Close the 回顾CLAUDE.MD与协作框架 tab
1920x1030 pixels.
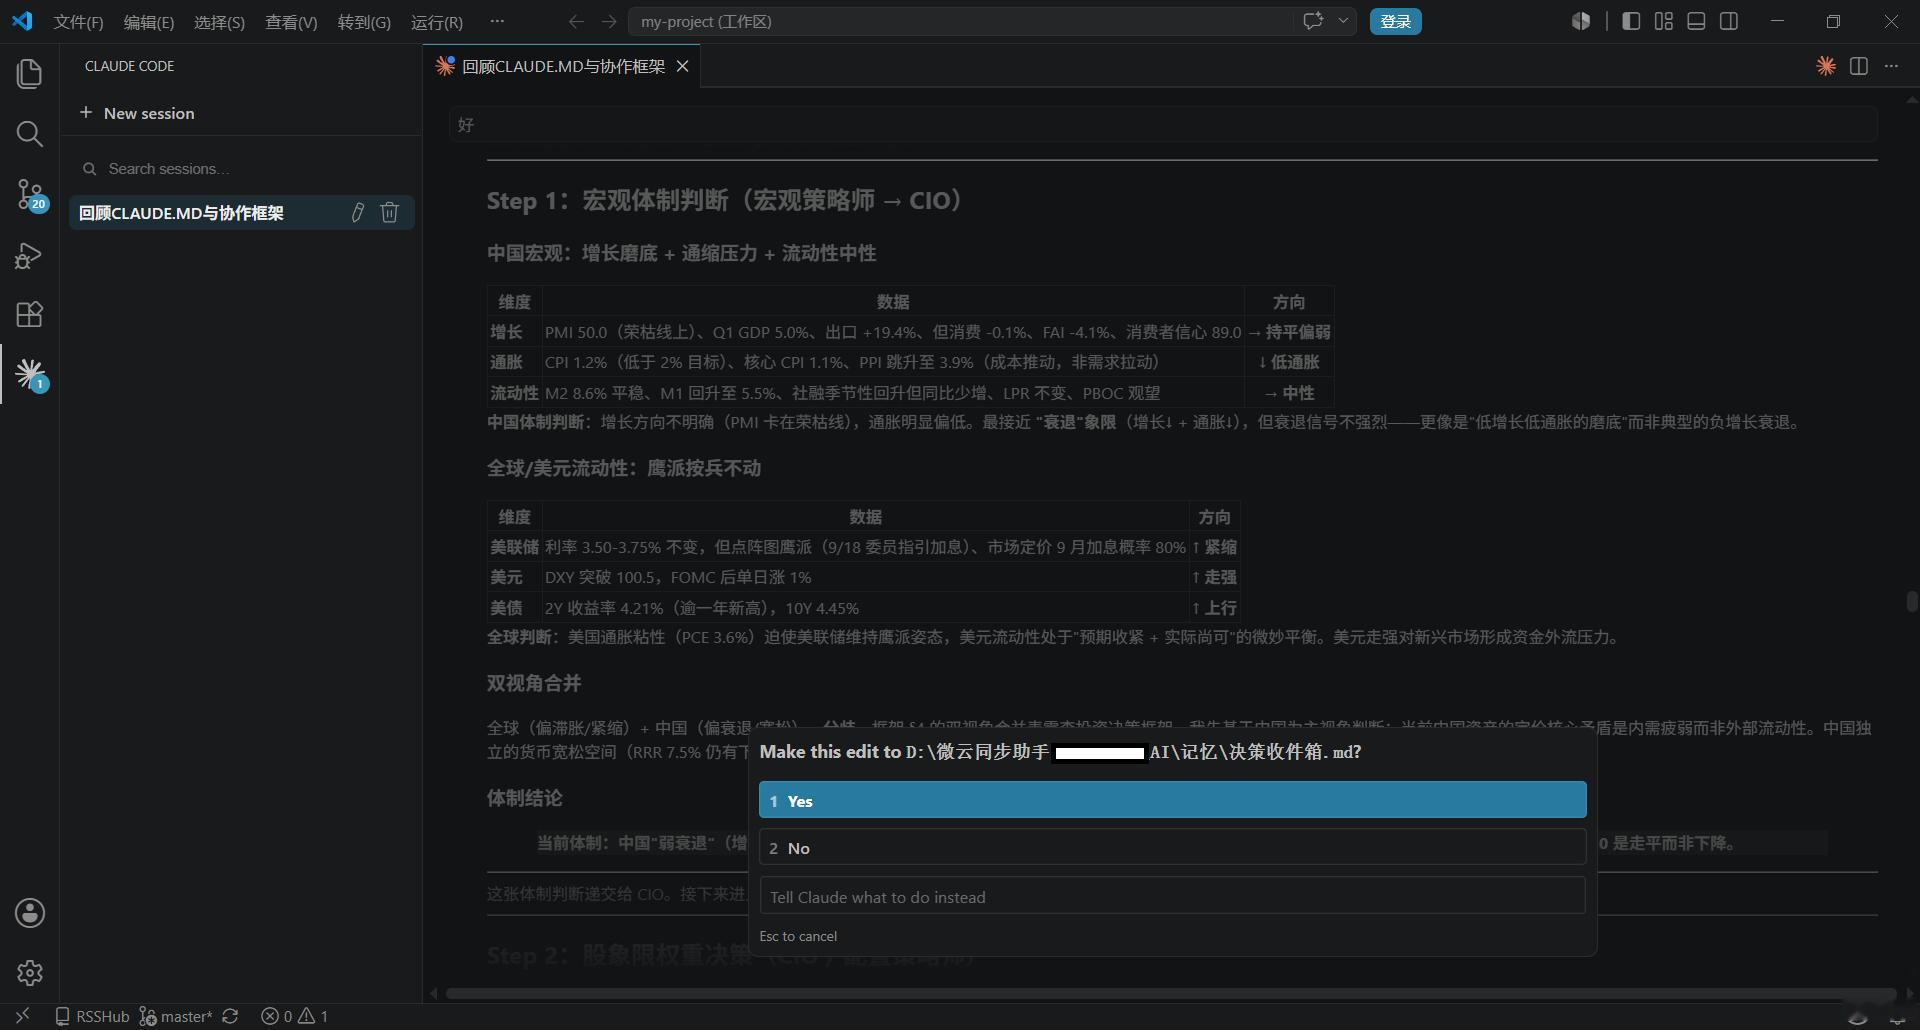683,66
